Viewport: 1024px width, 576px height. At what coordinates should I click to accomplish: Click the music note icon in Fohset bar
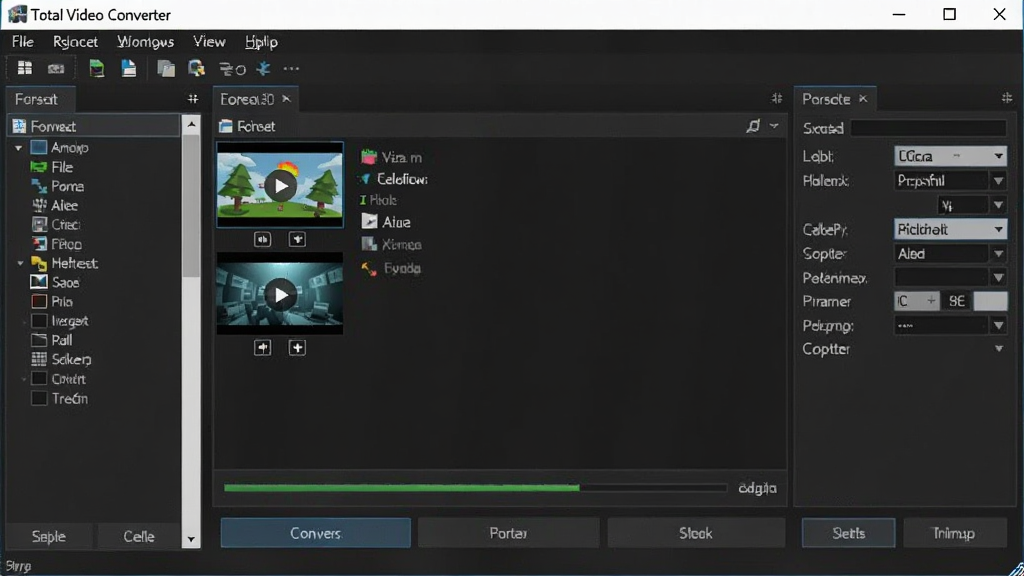753,125
